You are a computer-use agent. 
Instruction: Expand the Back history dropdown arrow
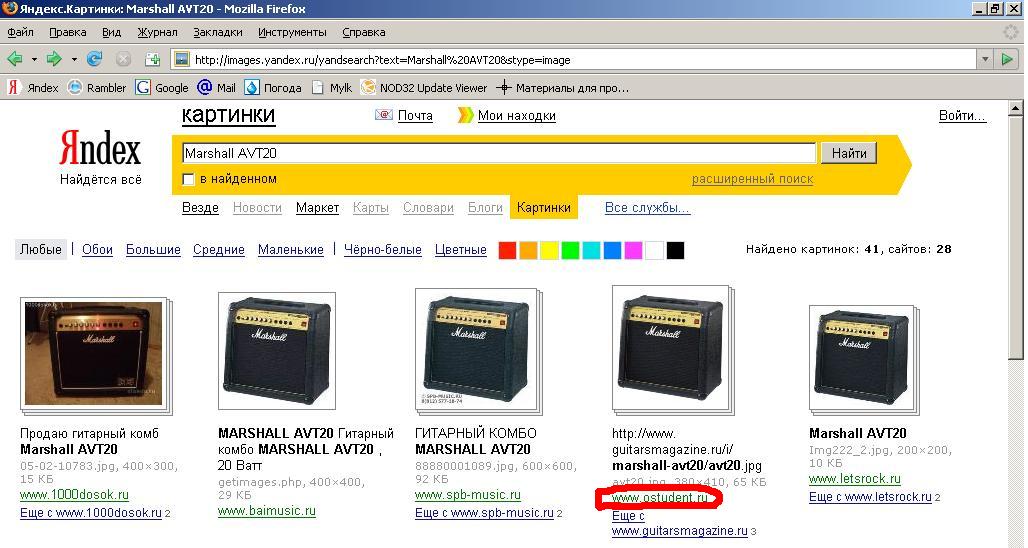(33, 60)
